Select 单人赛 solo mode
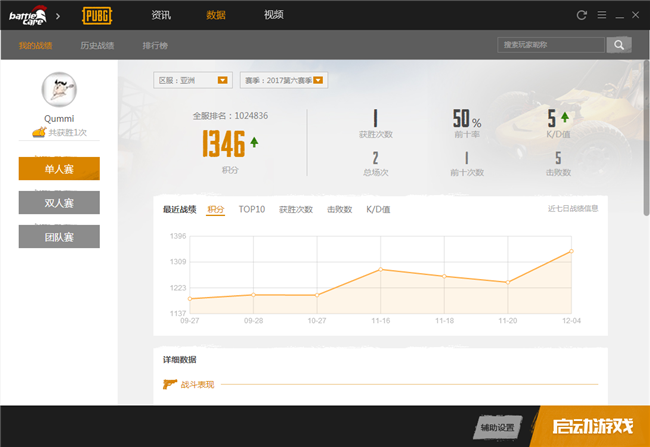 pyautogui.click(x=59, y=168)
